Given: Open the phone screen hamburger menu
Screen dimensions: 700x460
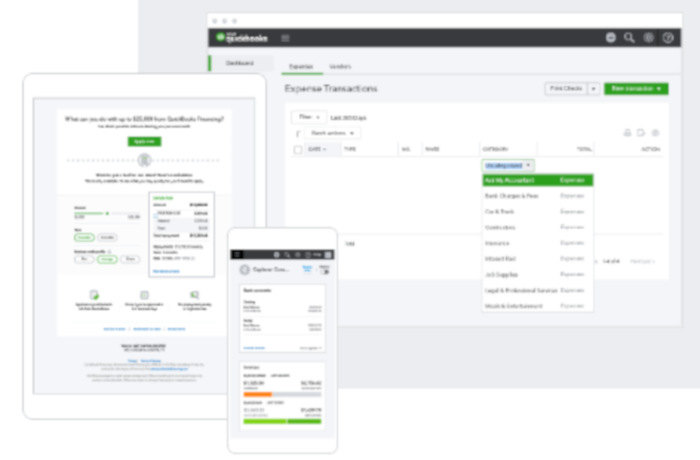Looking at the screenshot, I should coord(238,255).
